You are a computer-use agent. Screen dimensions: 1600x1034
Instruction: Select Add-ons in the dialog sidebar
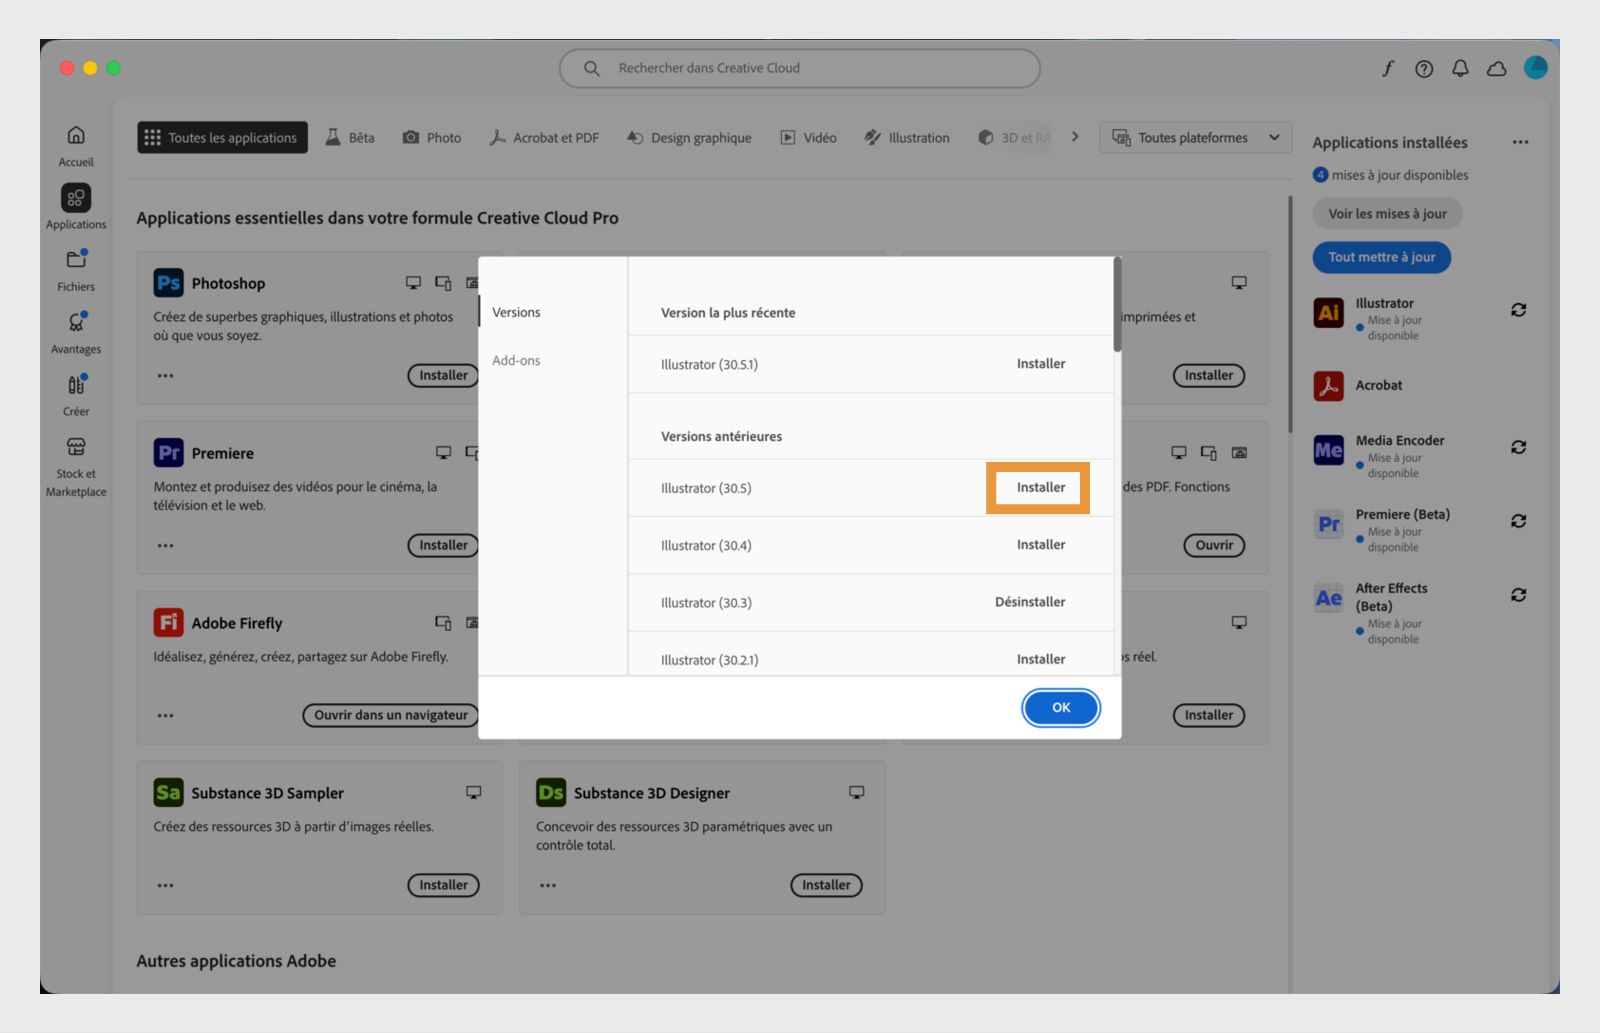pyautogui.click(x=516, y=361)
